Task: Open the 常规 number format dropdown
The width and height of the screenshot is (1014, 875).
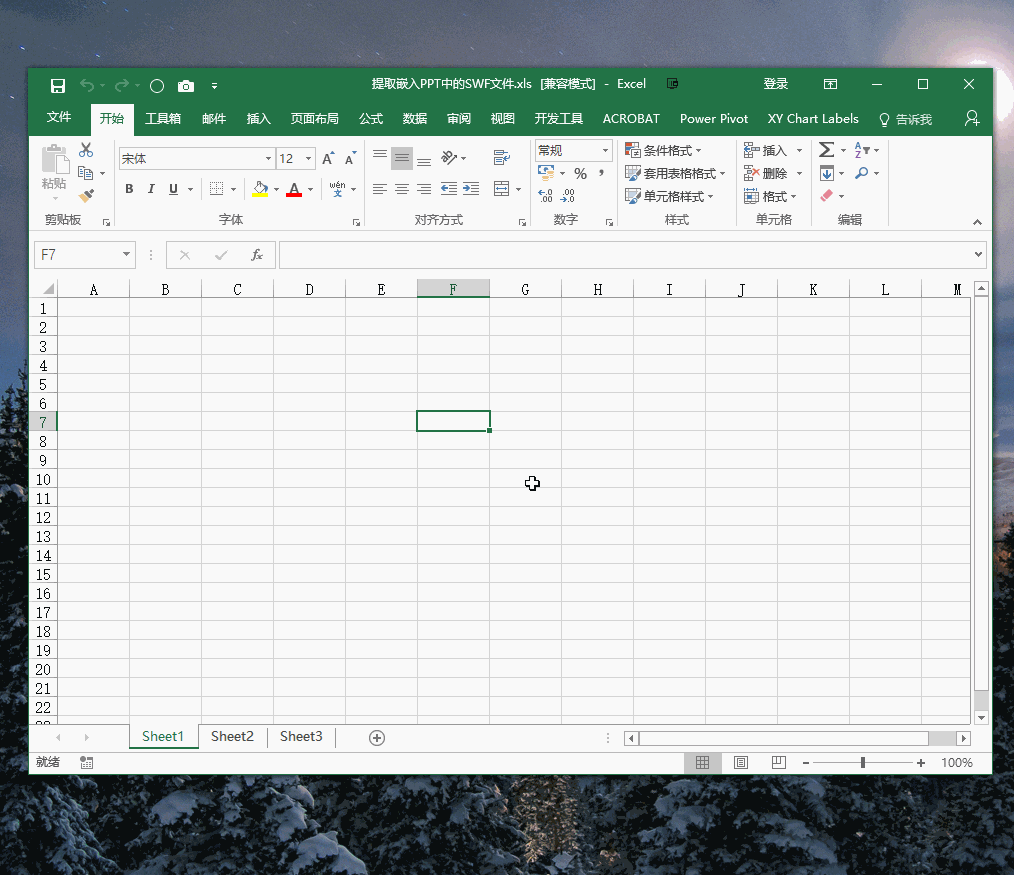Action: coord(603,149)
